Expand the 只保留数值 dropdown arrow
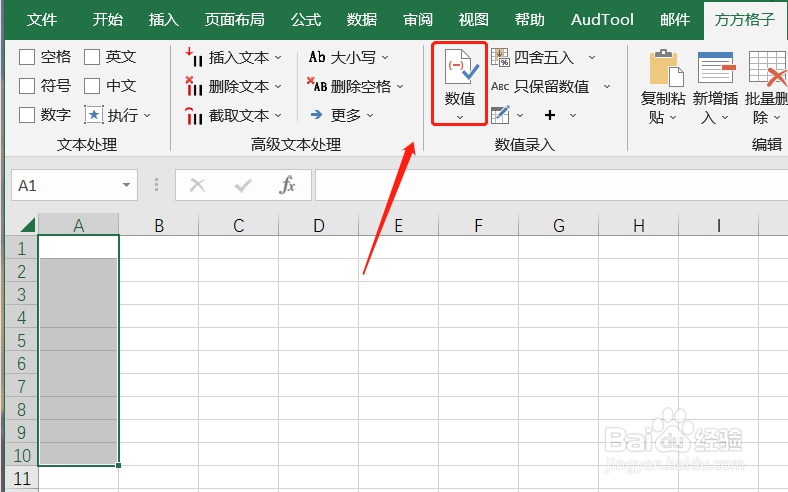The image size is (788, 492). 607,87
